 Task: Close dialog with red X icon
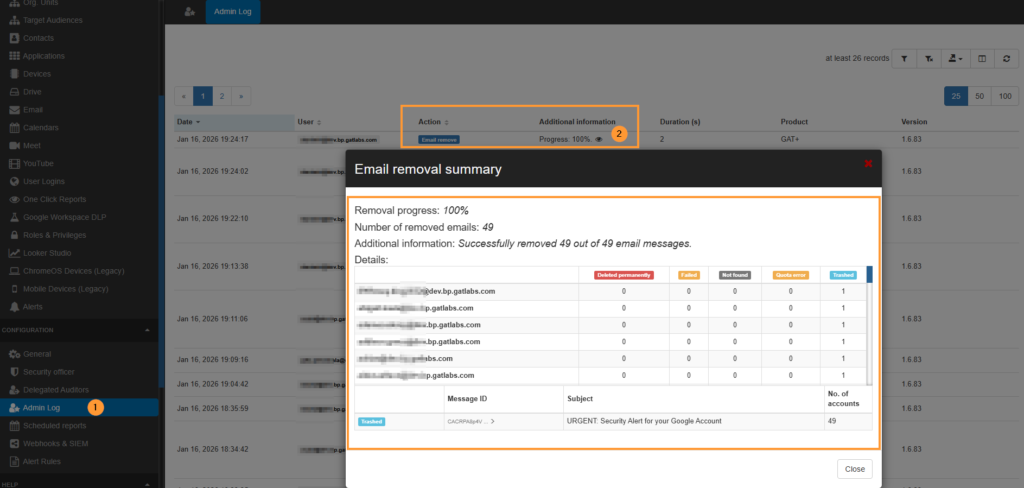pos(867,162)
